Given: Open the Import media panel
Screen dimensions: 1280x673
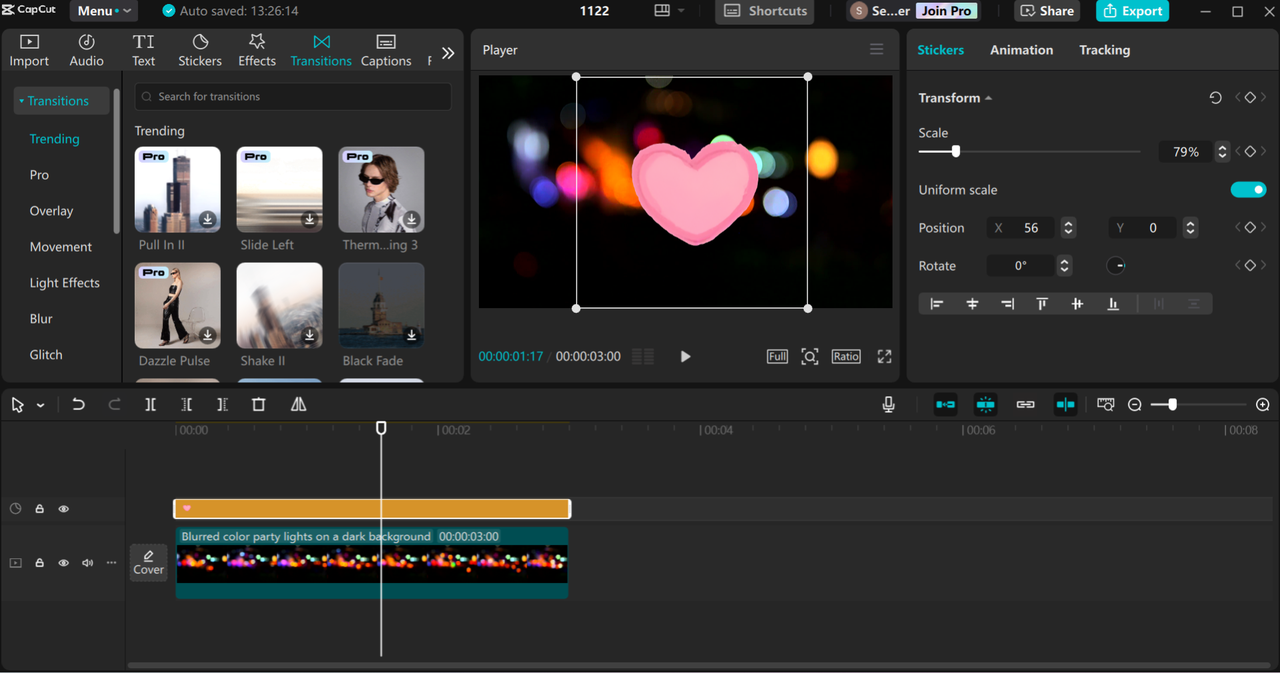Looking at the screenshot, I should (x=29, y=50).
